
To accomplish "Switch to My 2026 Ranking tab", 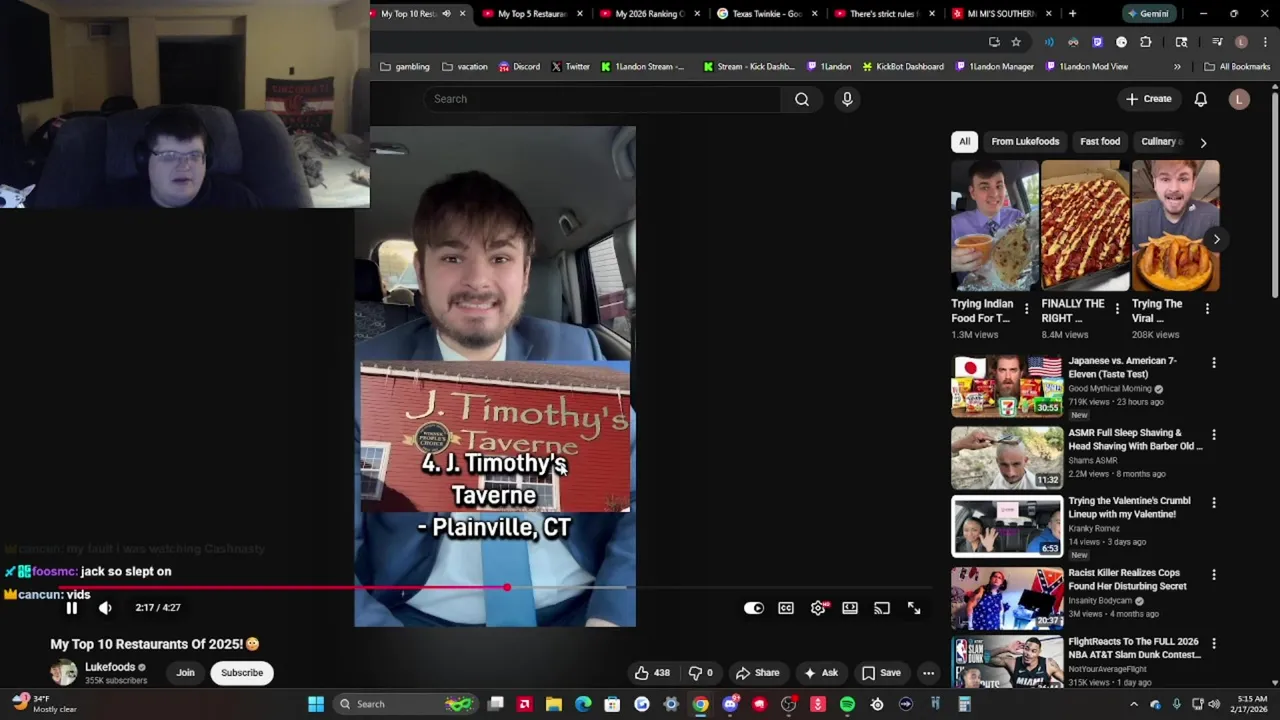I will click(x=647, y=14).
